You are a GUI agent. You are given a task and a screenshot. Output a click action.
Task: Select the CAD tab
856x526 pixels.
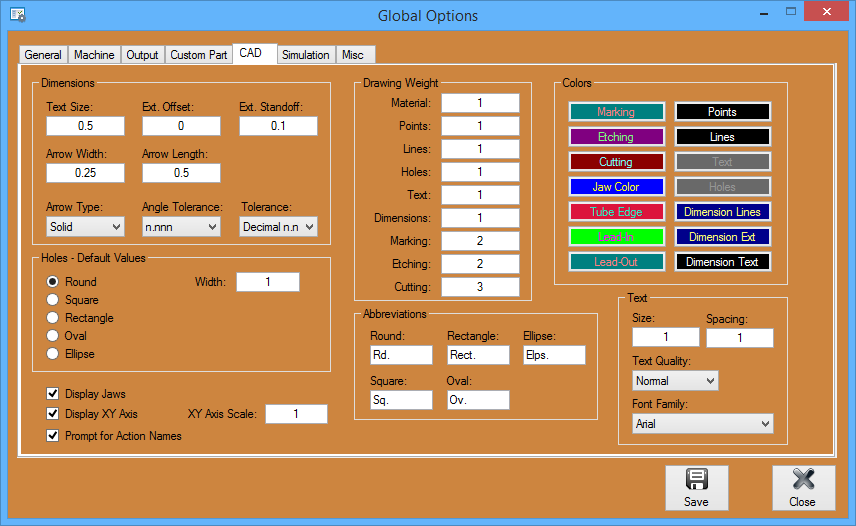click(255, 53)
